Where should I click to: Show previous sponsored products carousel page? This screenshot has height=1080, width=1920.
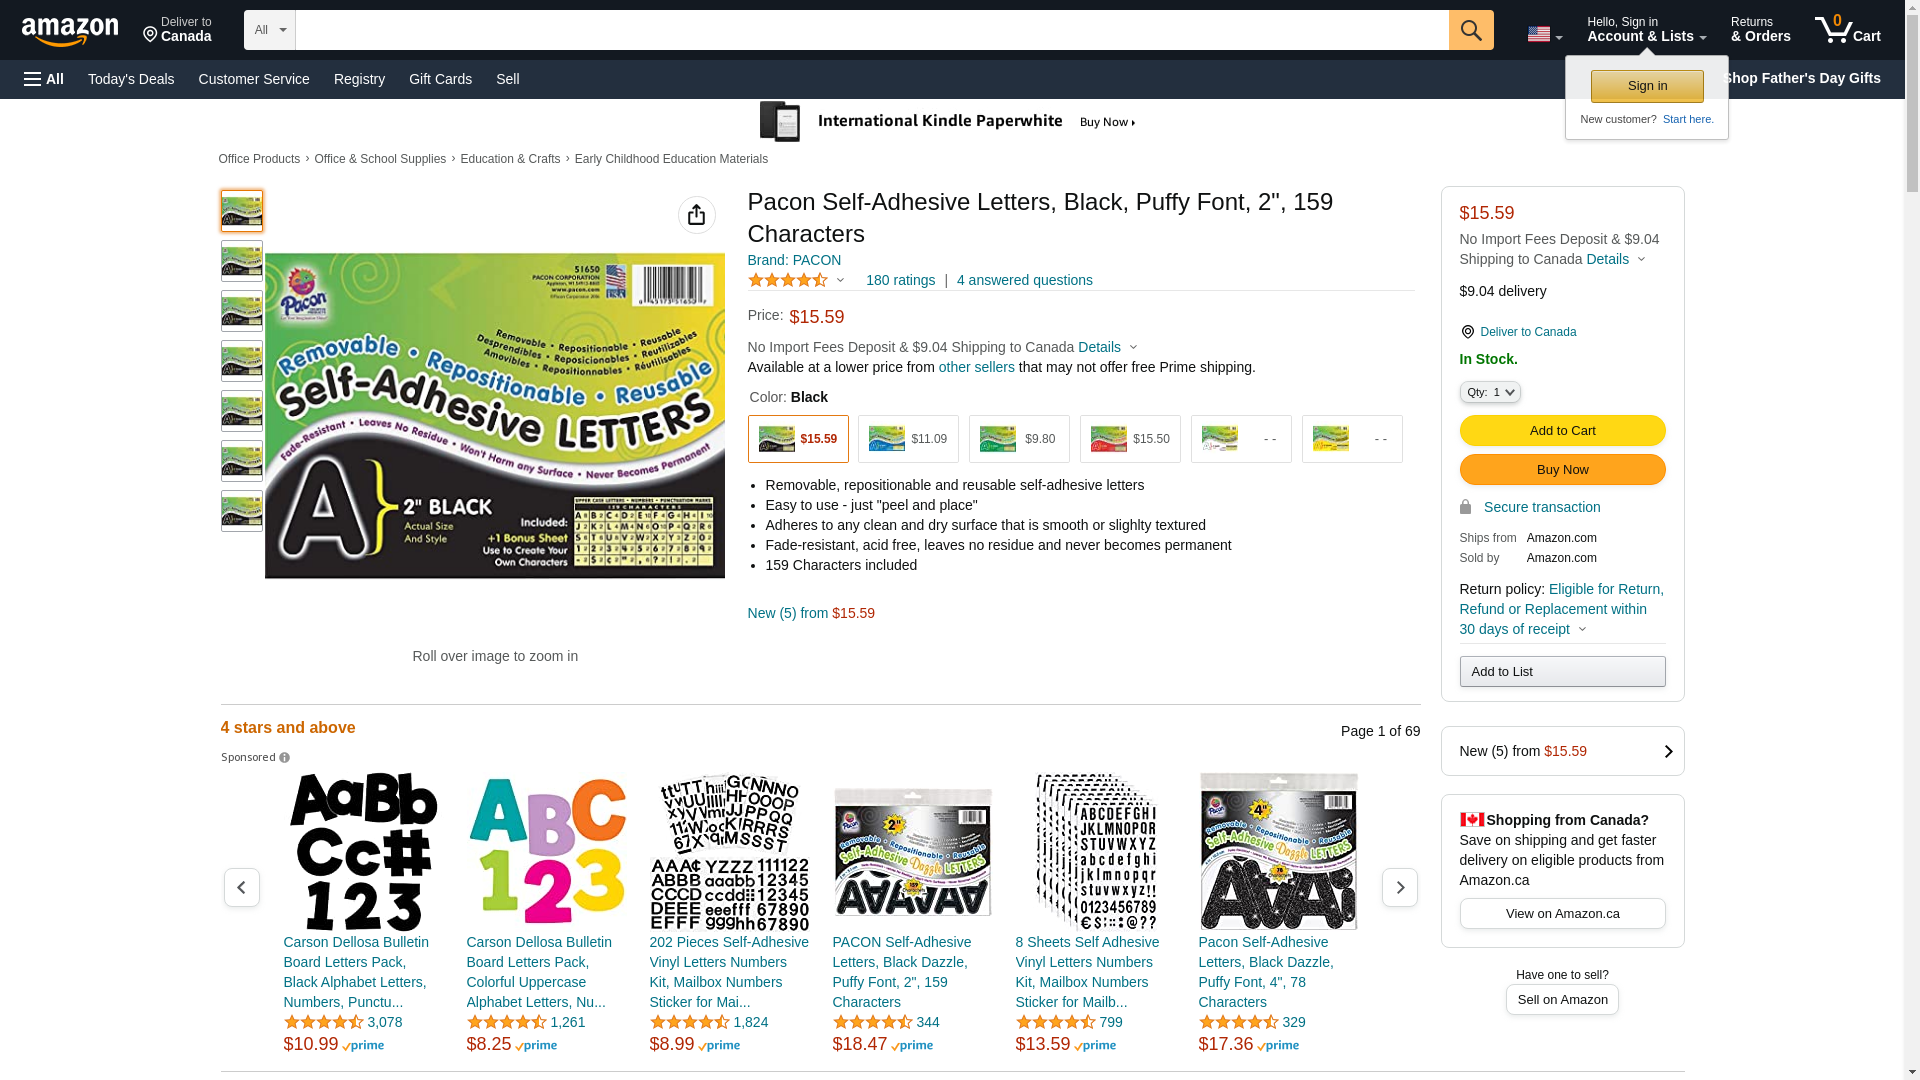tap(242, 887)
